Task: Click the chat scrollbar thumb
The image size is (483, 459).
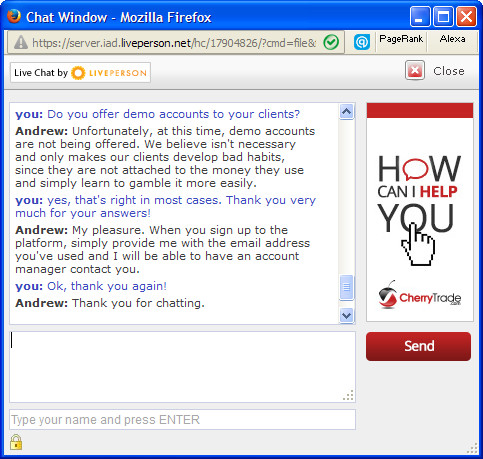Action: 347,287
